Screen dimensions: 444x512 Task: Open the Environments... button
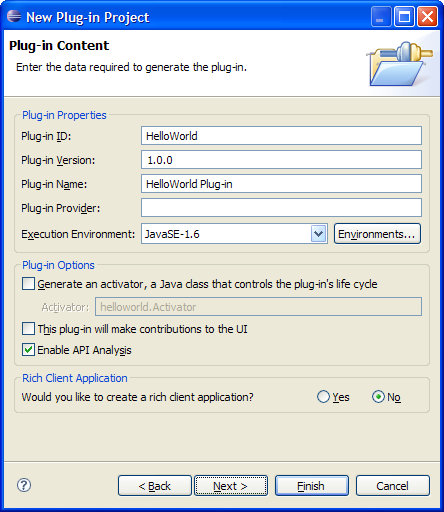coord(377,234)
